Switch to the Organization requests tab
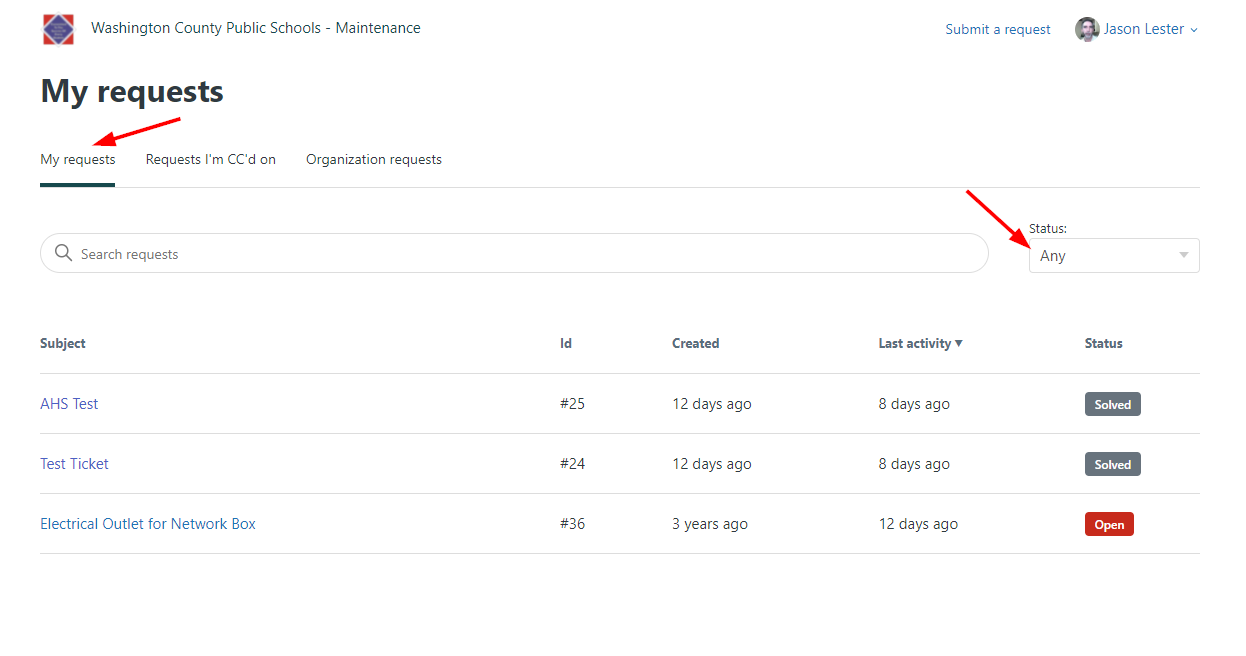Screen dimensions: 1246x656 (x=374, y=159)
